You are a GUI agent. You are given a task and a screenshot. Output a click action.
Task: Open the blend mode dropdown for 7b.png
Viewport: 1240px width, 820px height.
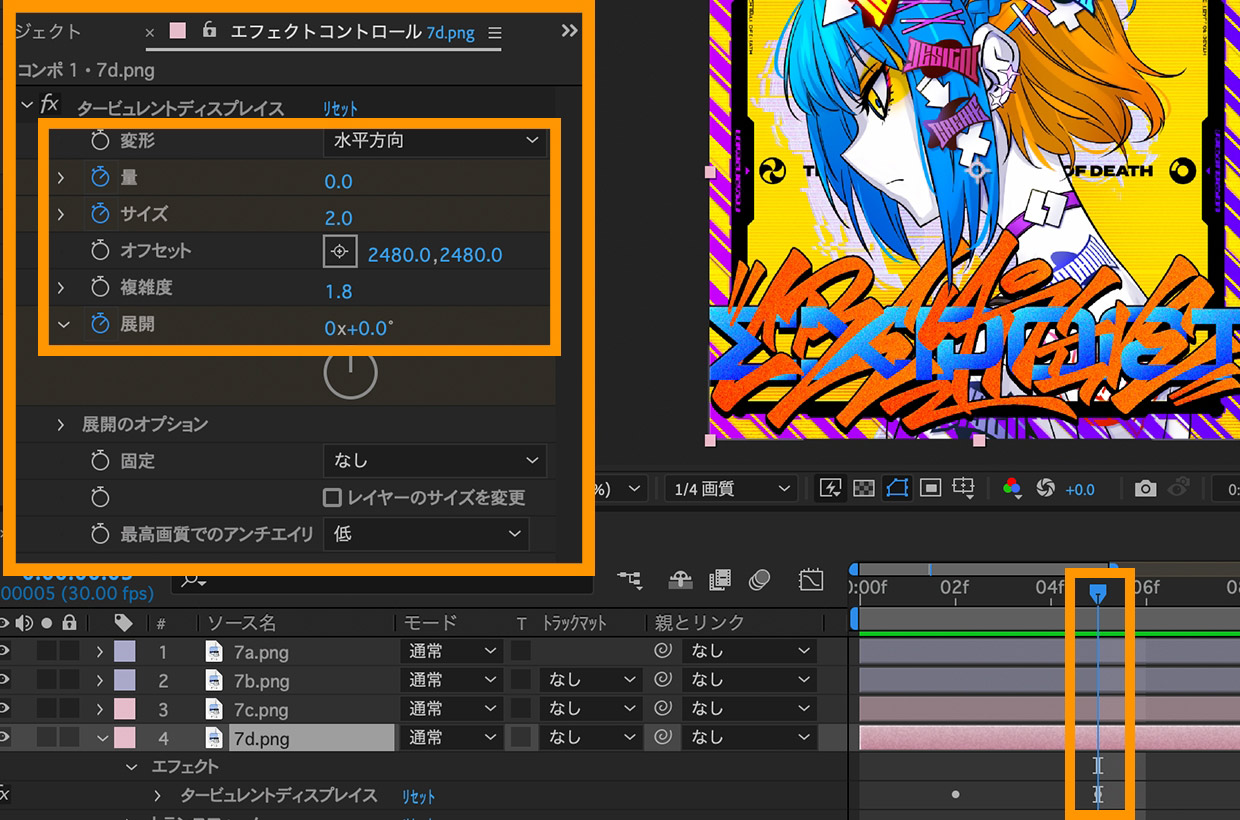click(x=451, y=680)
